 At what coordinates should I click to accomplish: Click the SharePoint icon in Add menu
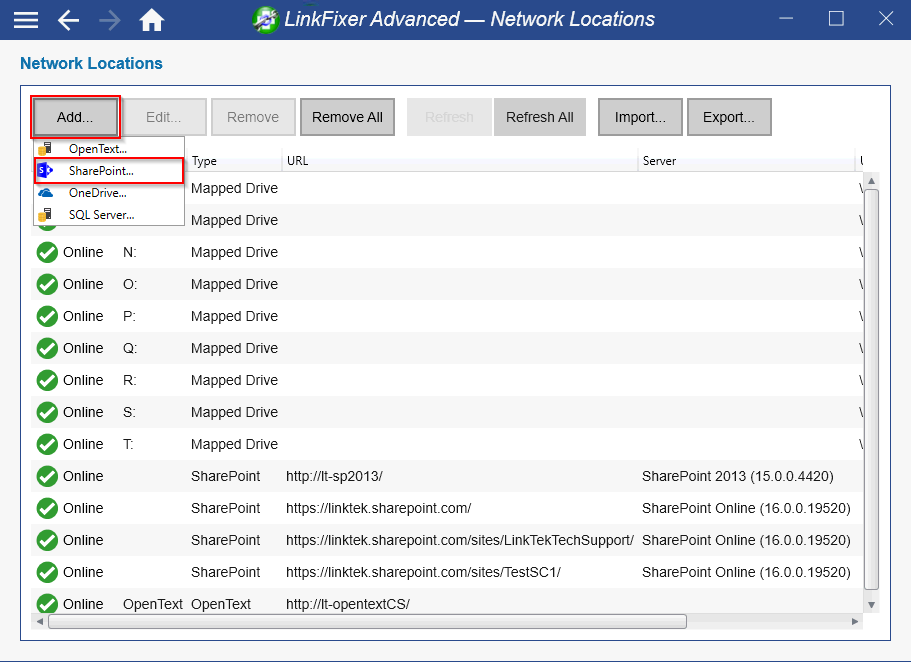coord(45,171)
